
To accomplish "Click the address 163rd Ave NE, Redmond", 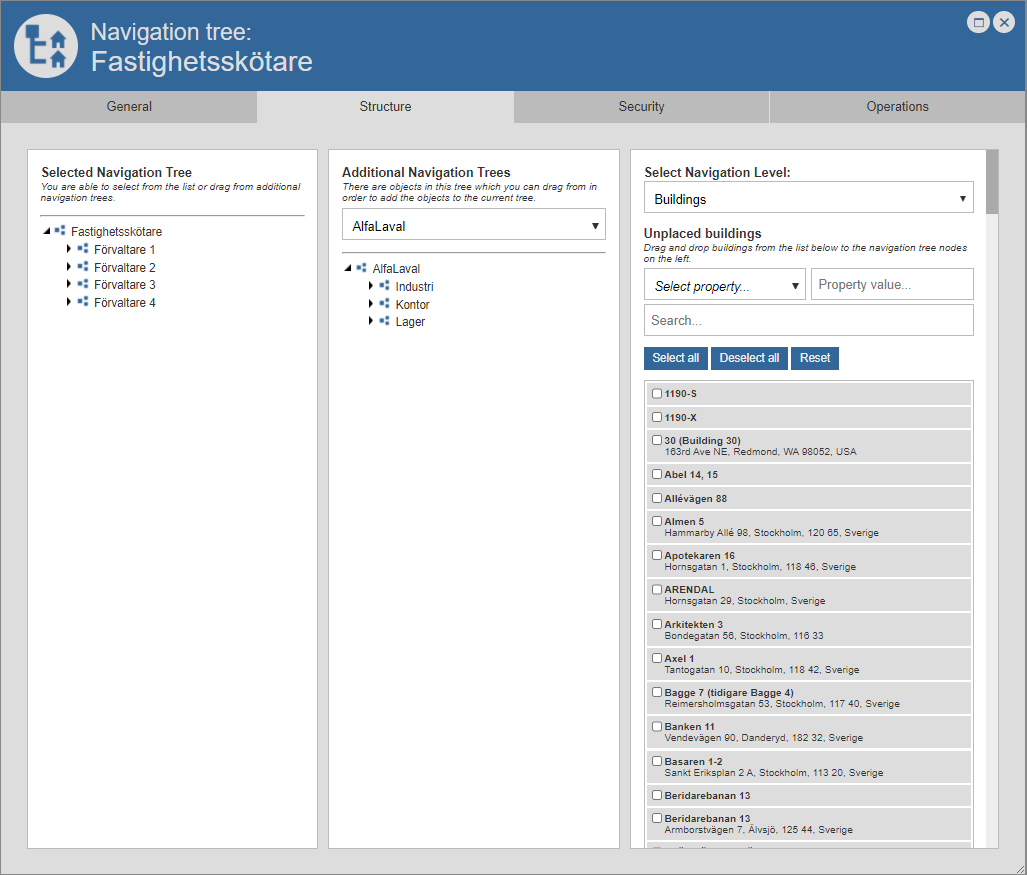I will (x=760, y=451).
